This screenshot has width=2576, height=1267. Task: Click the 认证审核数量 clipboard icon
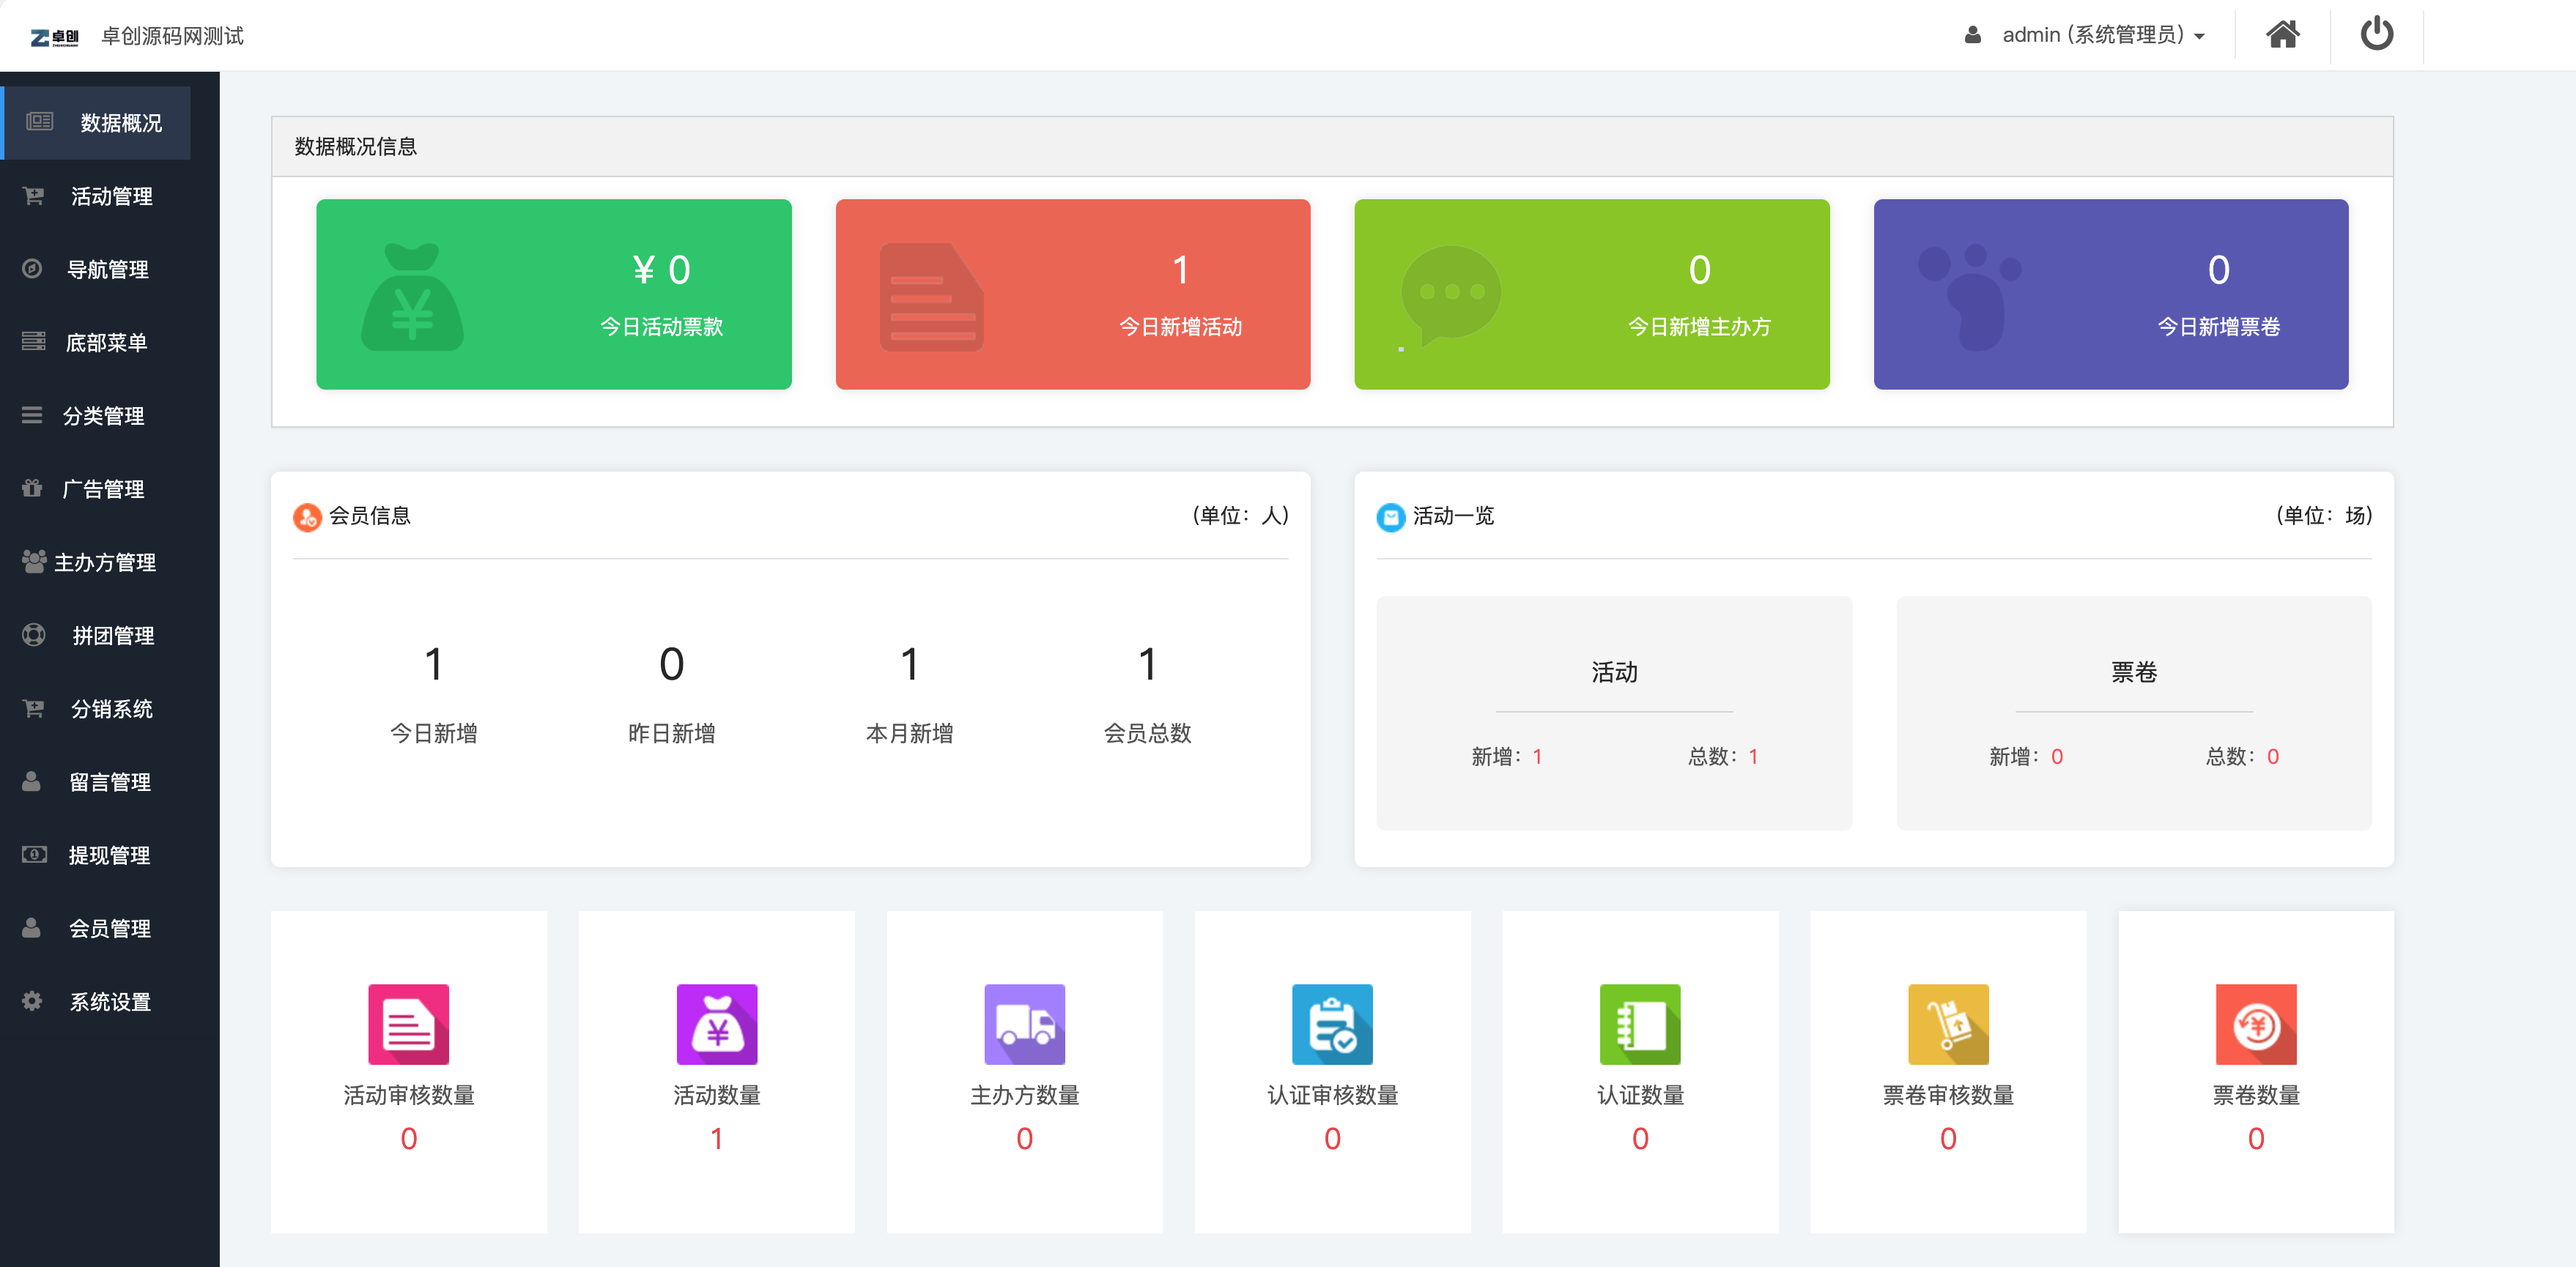[1332, 1024]
